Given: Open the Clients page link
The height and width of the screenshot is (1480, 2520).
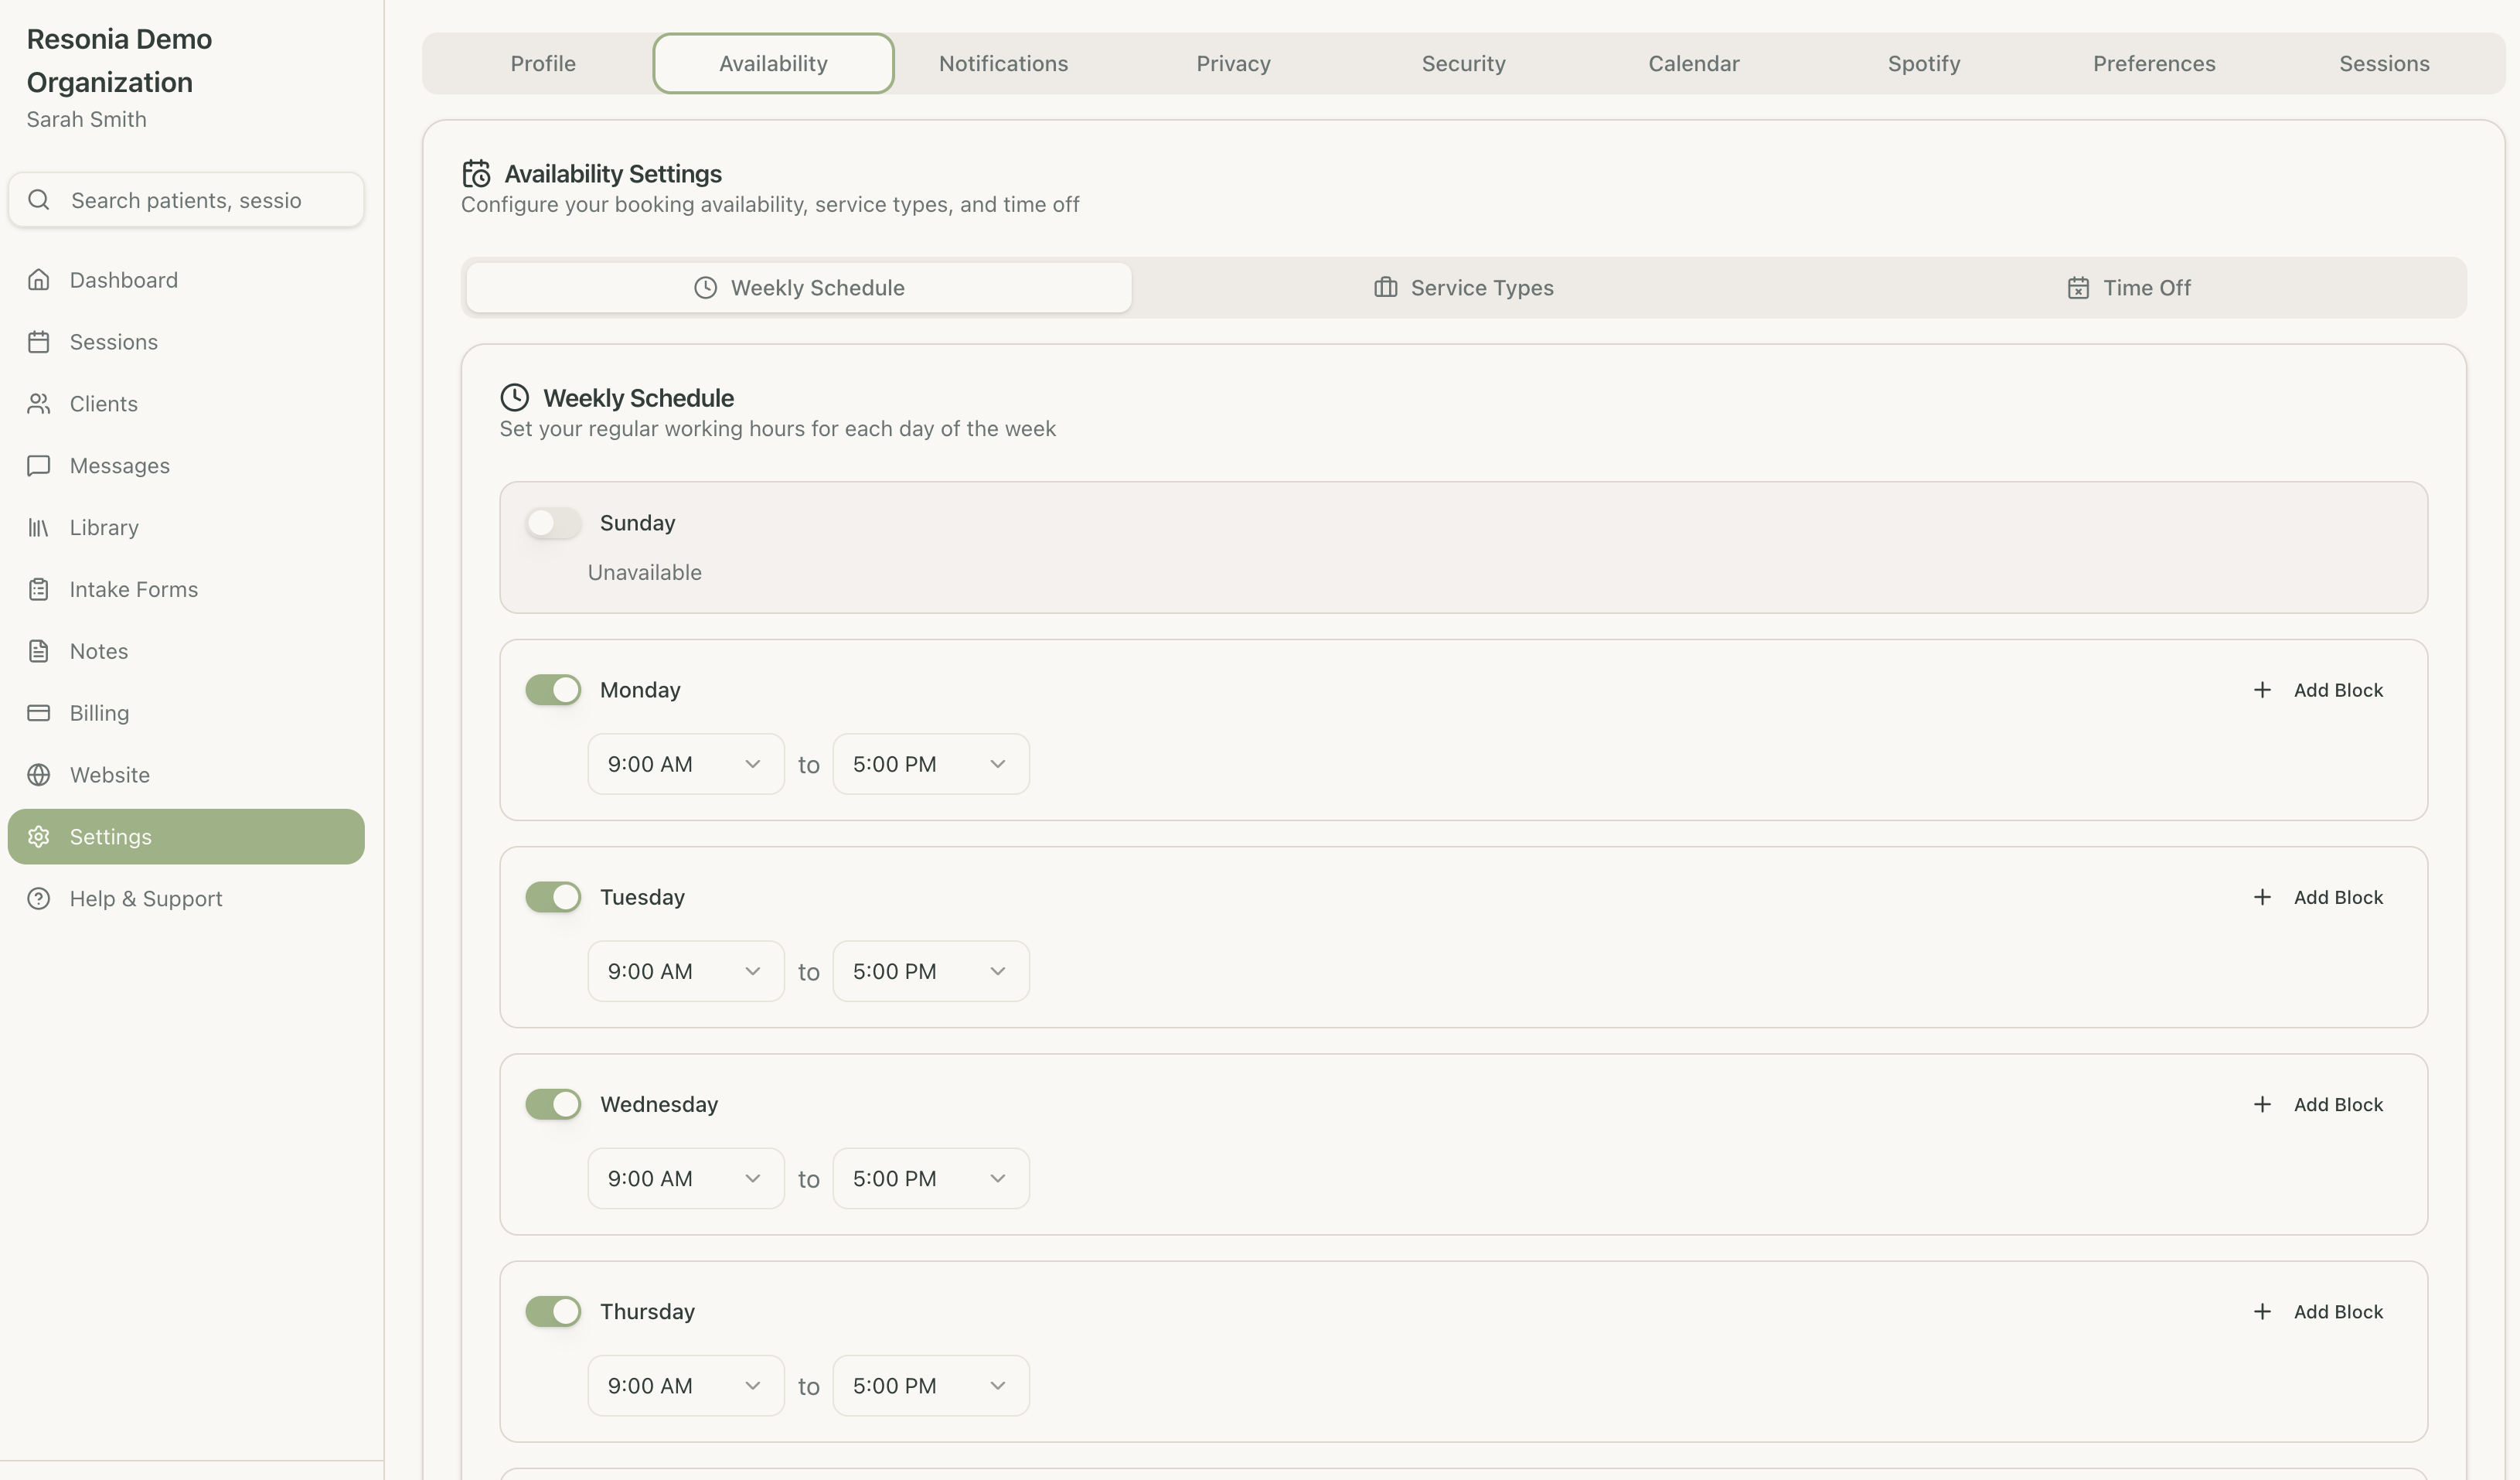Looking at the screenshot, I should 186,404.
